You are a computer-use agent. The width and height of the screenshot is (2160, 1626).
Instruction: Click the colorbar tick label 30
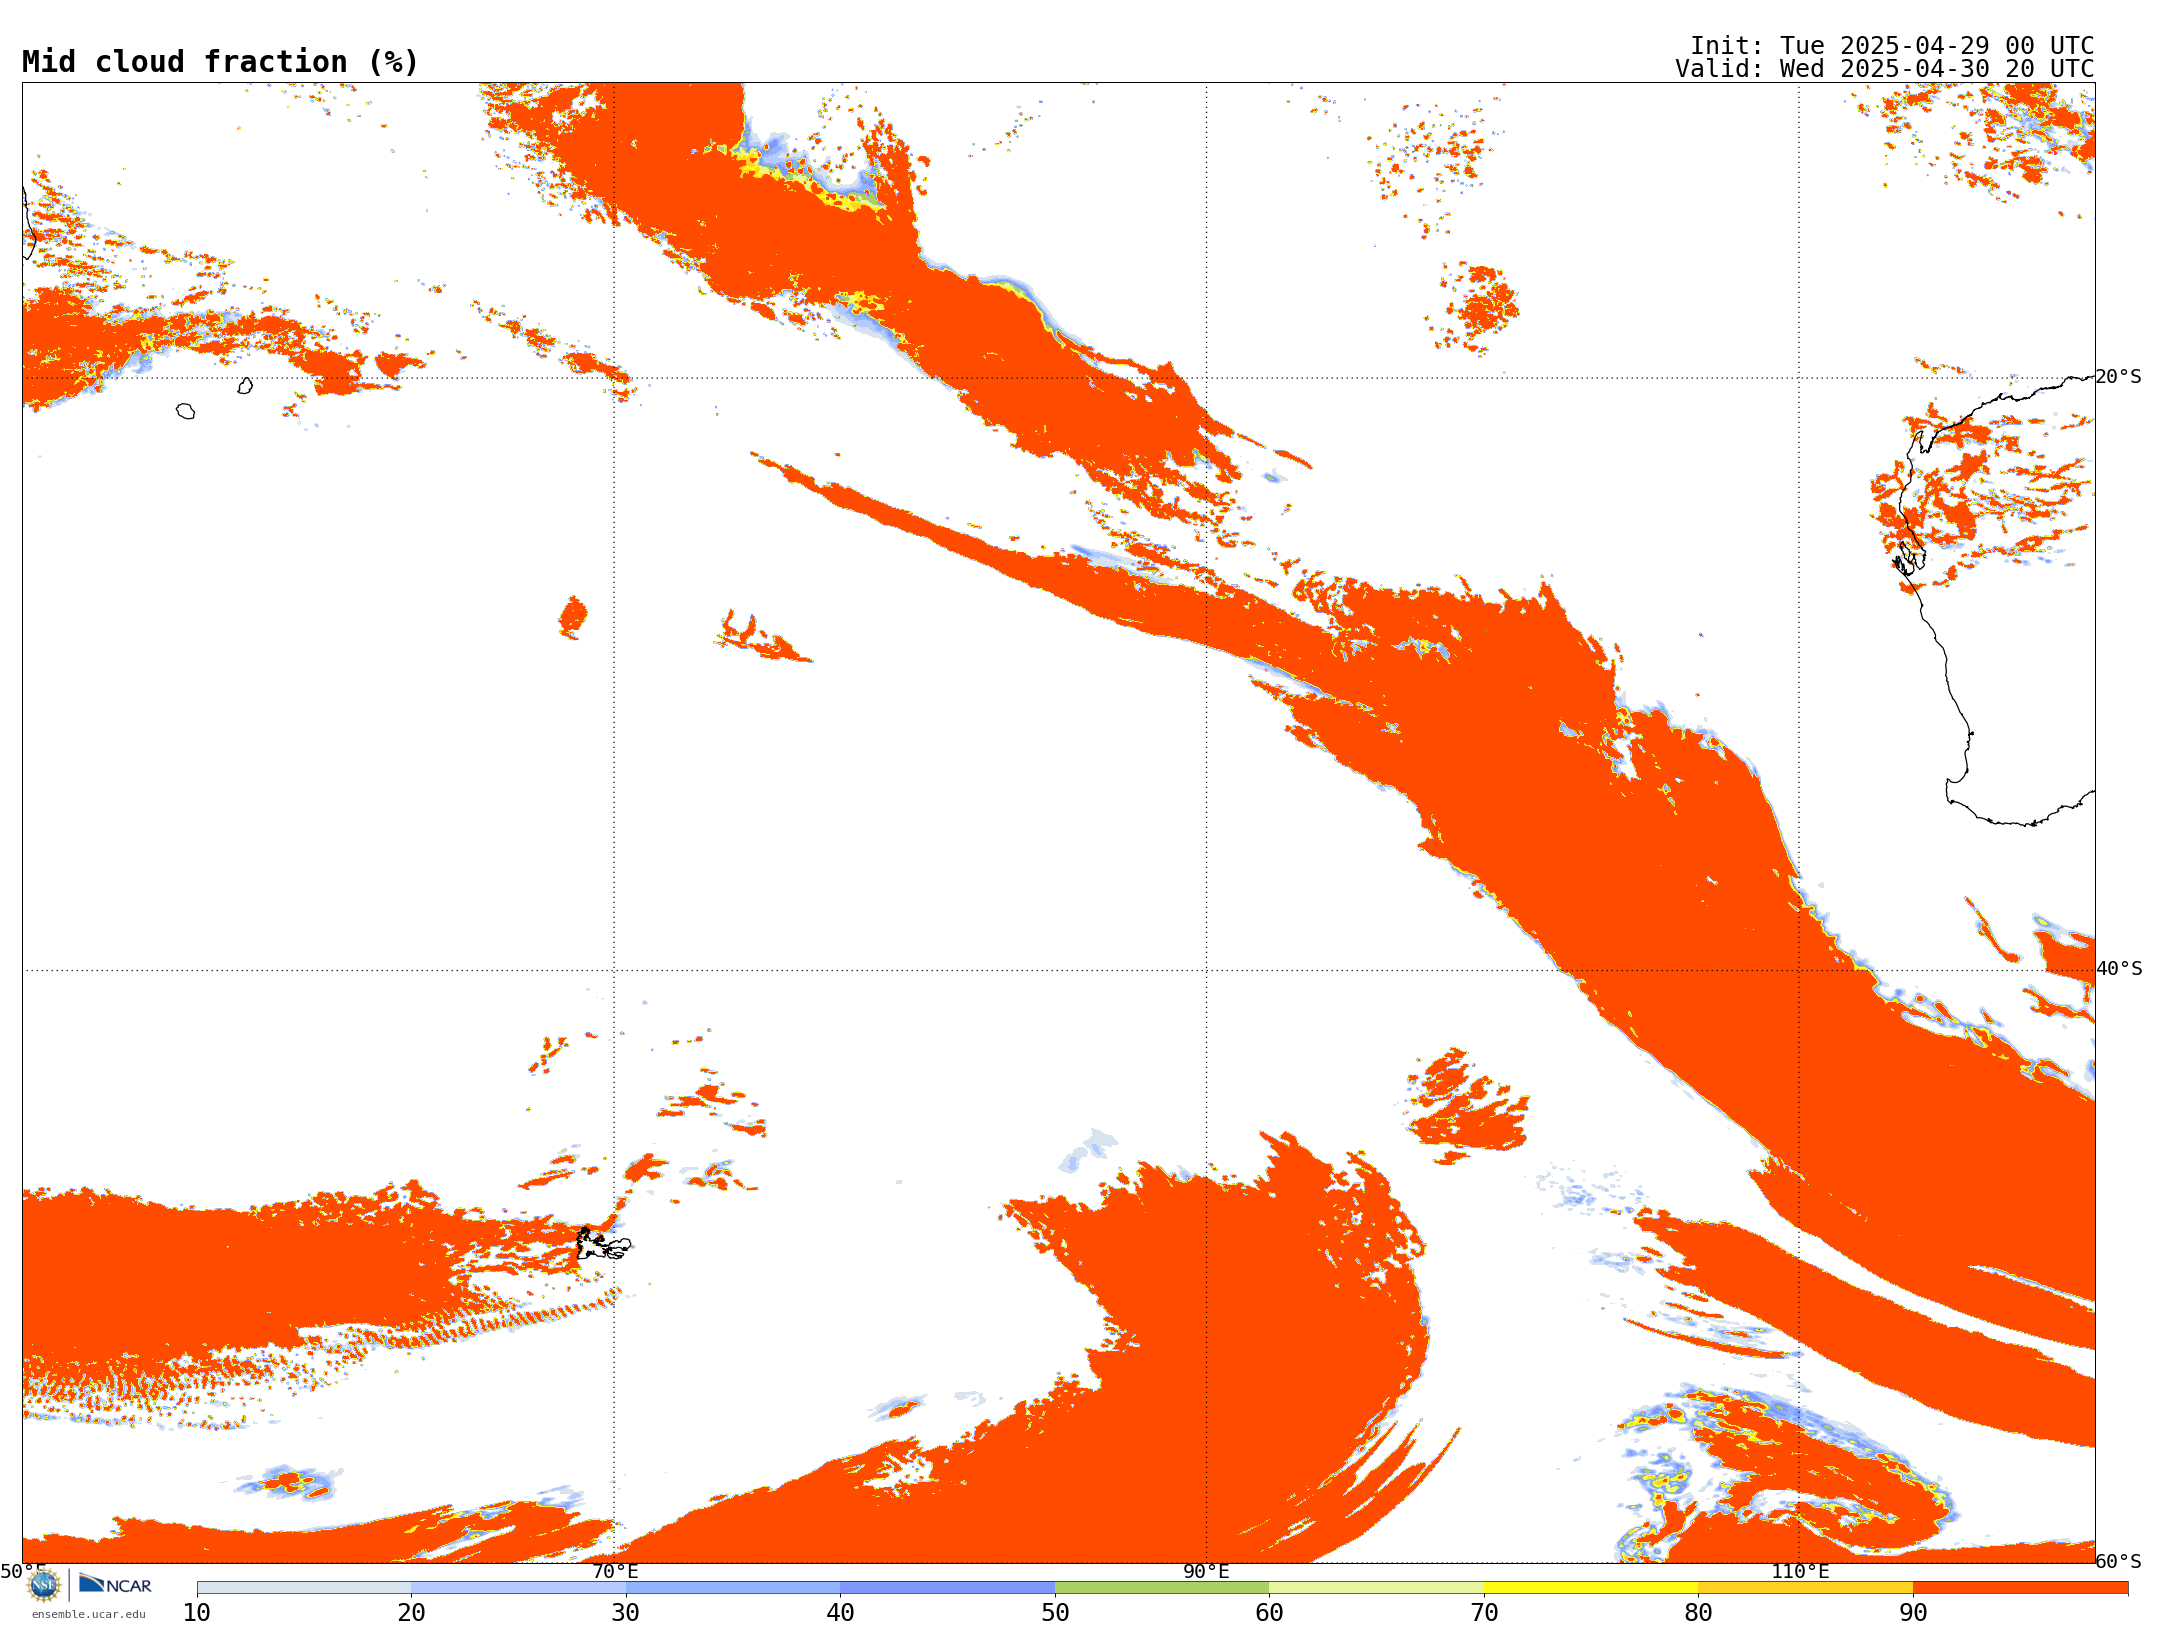click(626, 1613)
